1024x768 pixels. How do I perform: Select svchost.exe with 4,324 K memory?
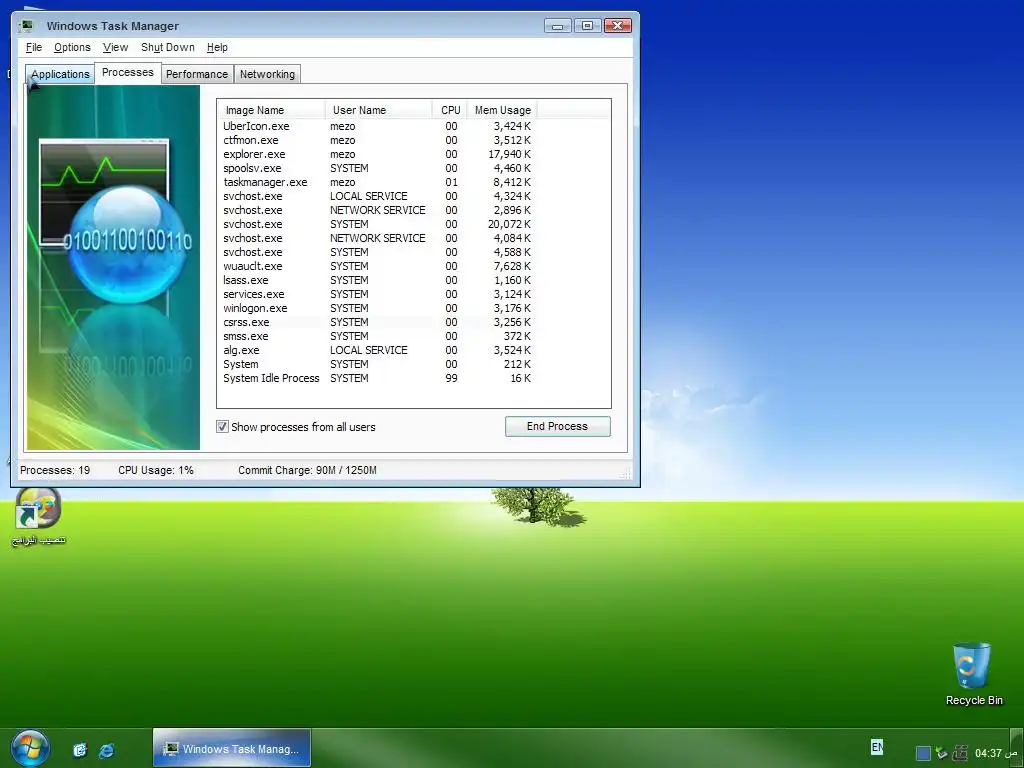[377, 196]
